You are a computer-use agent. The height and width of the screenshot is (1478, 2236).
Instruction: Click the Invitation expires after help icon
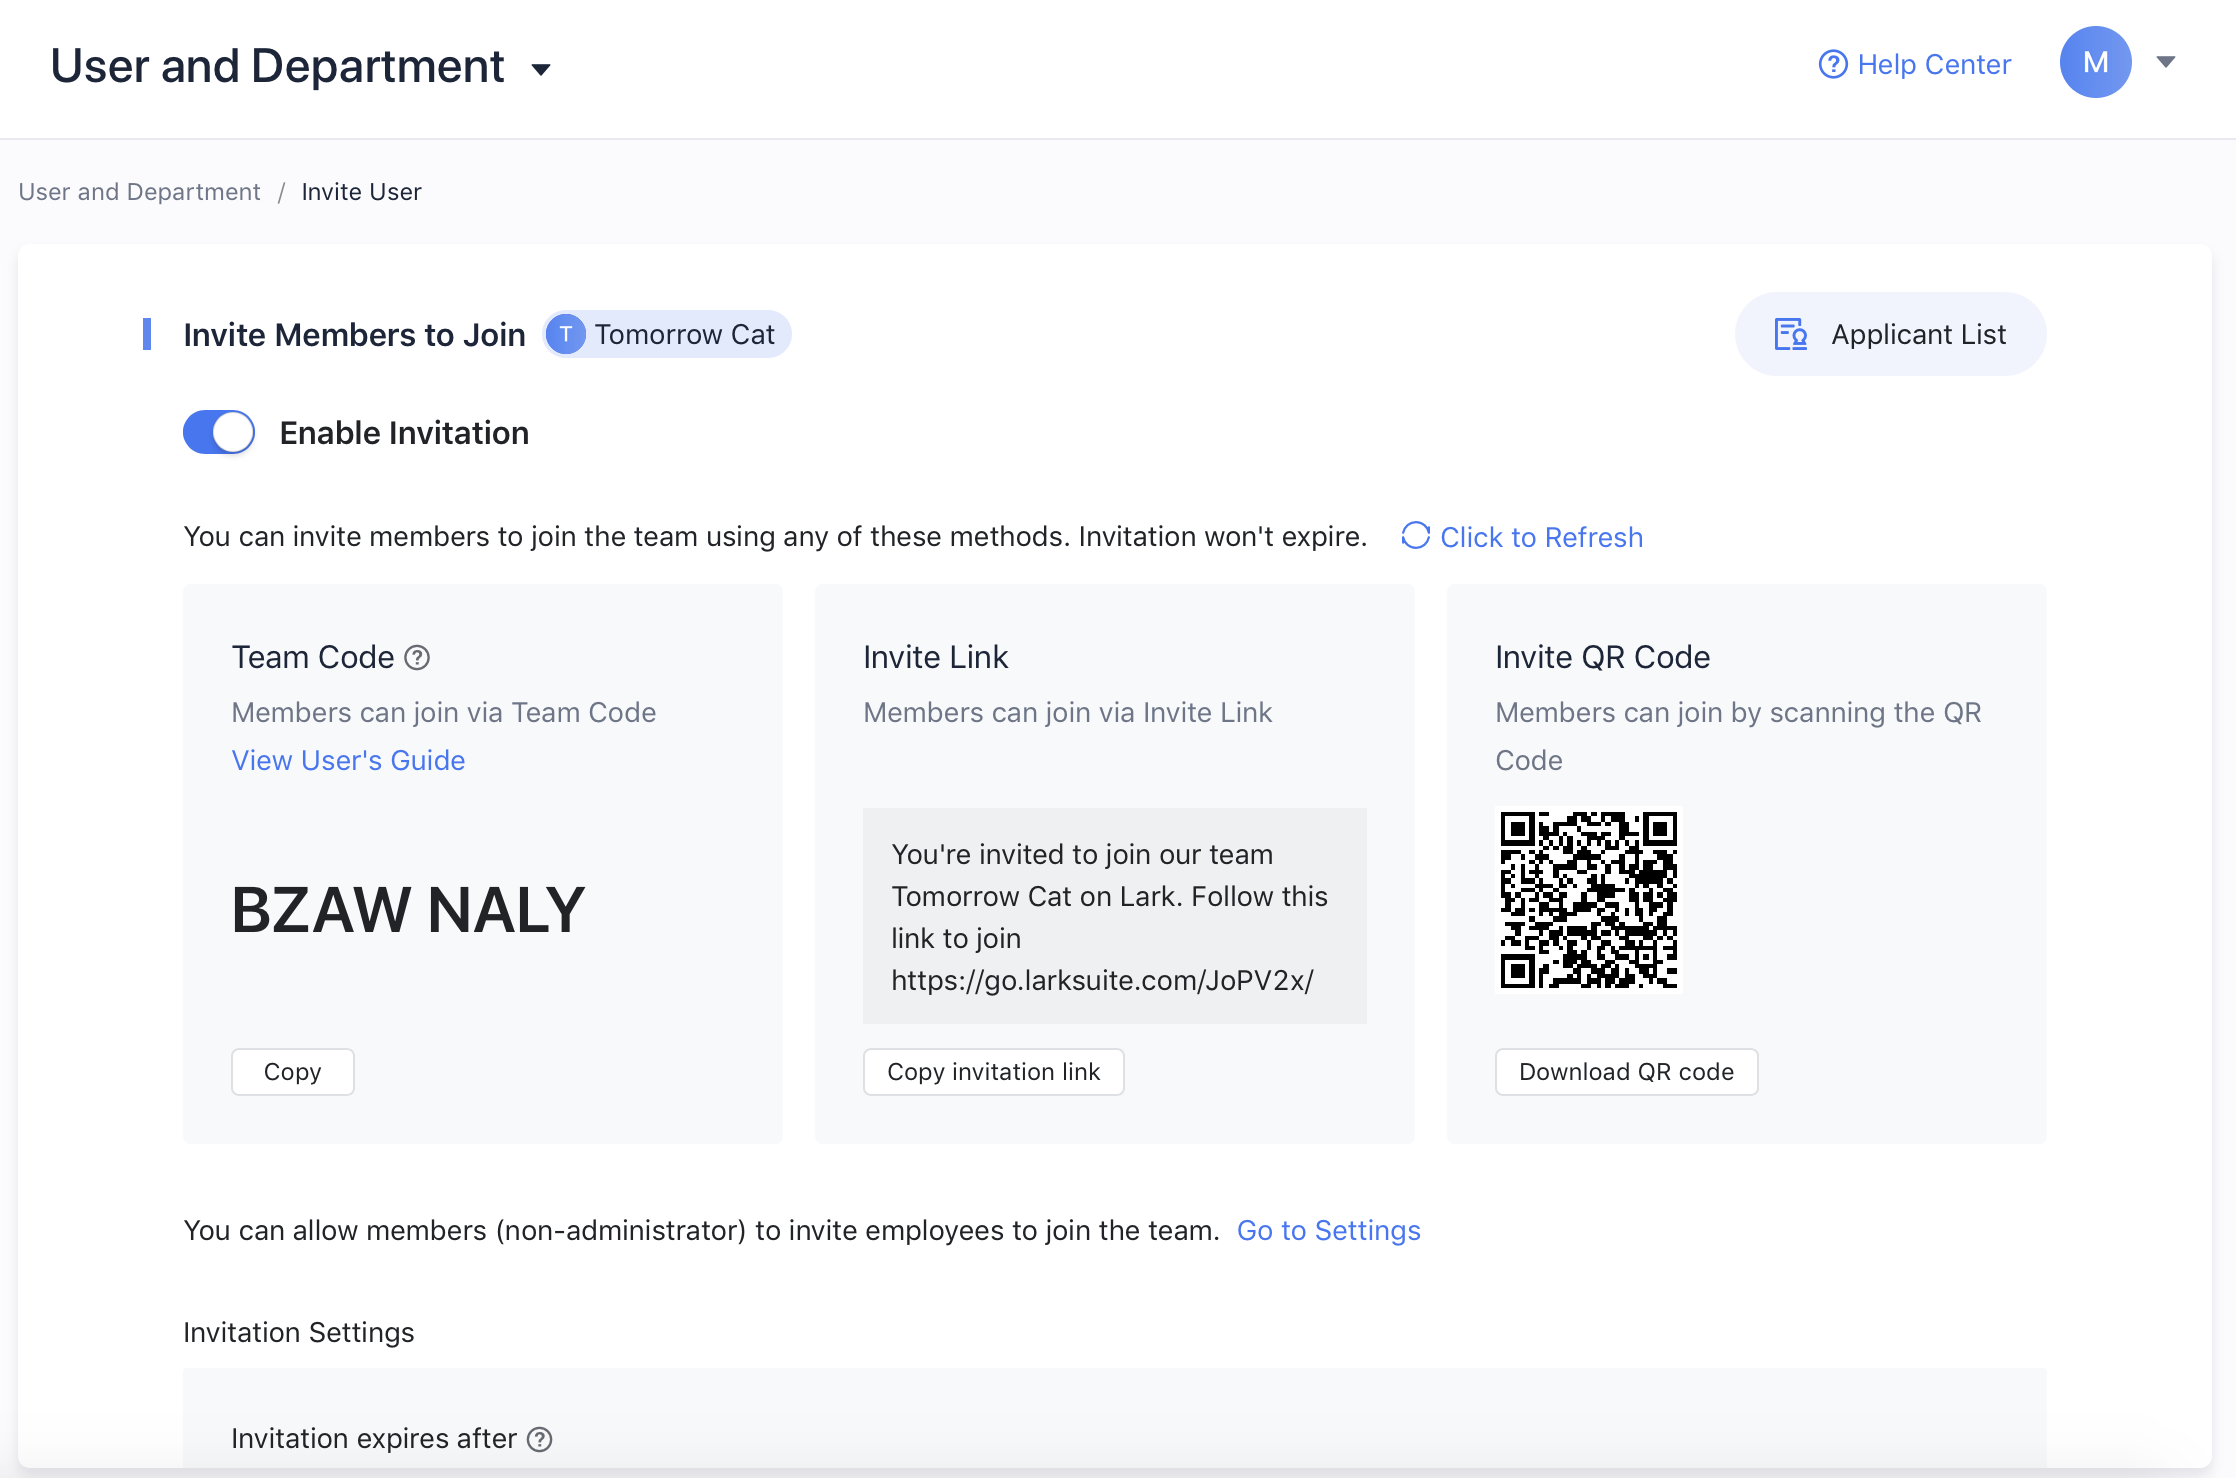540,1439
